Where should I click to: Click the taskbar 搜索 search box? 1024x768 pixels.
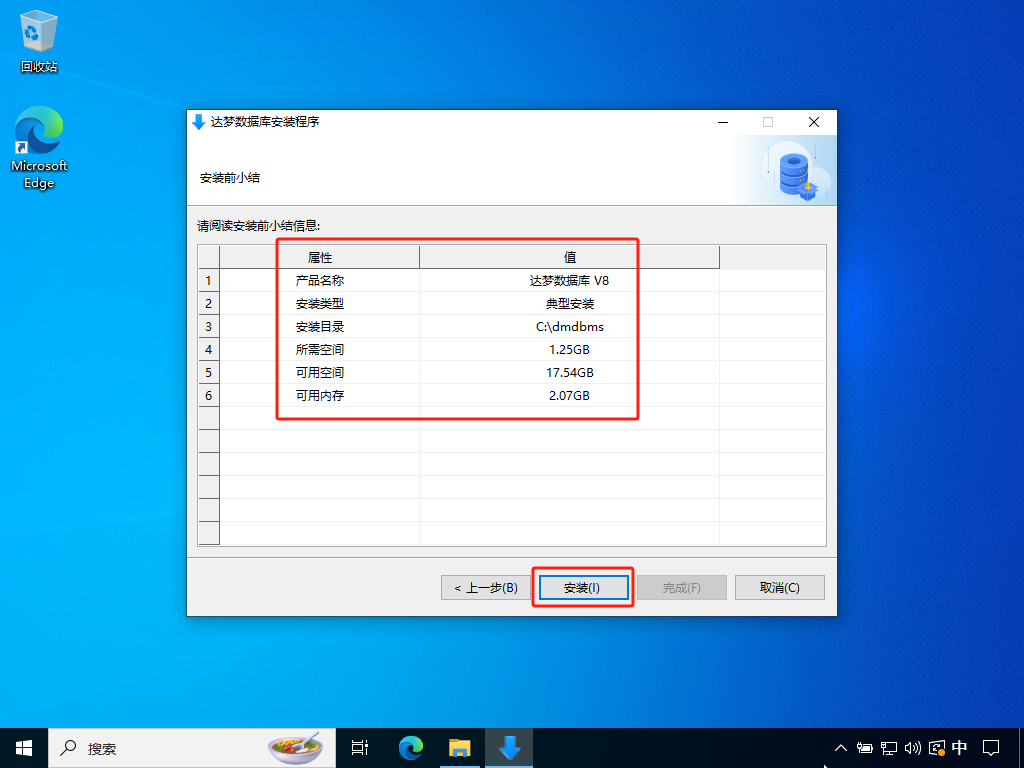[192, 748]
